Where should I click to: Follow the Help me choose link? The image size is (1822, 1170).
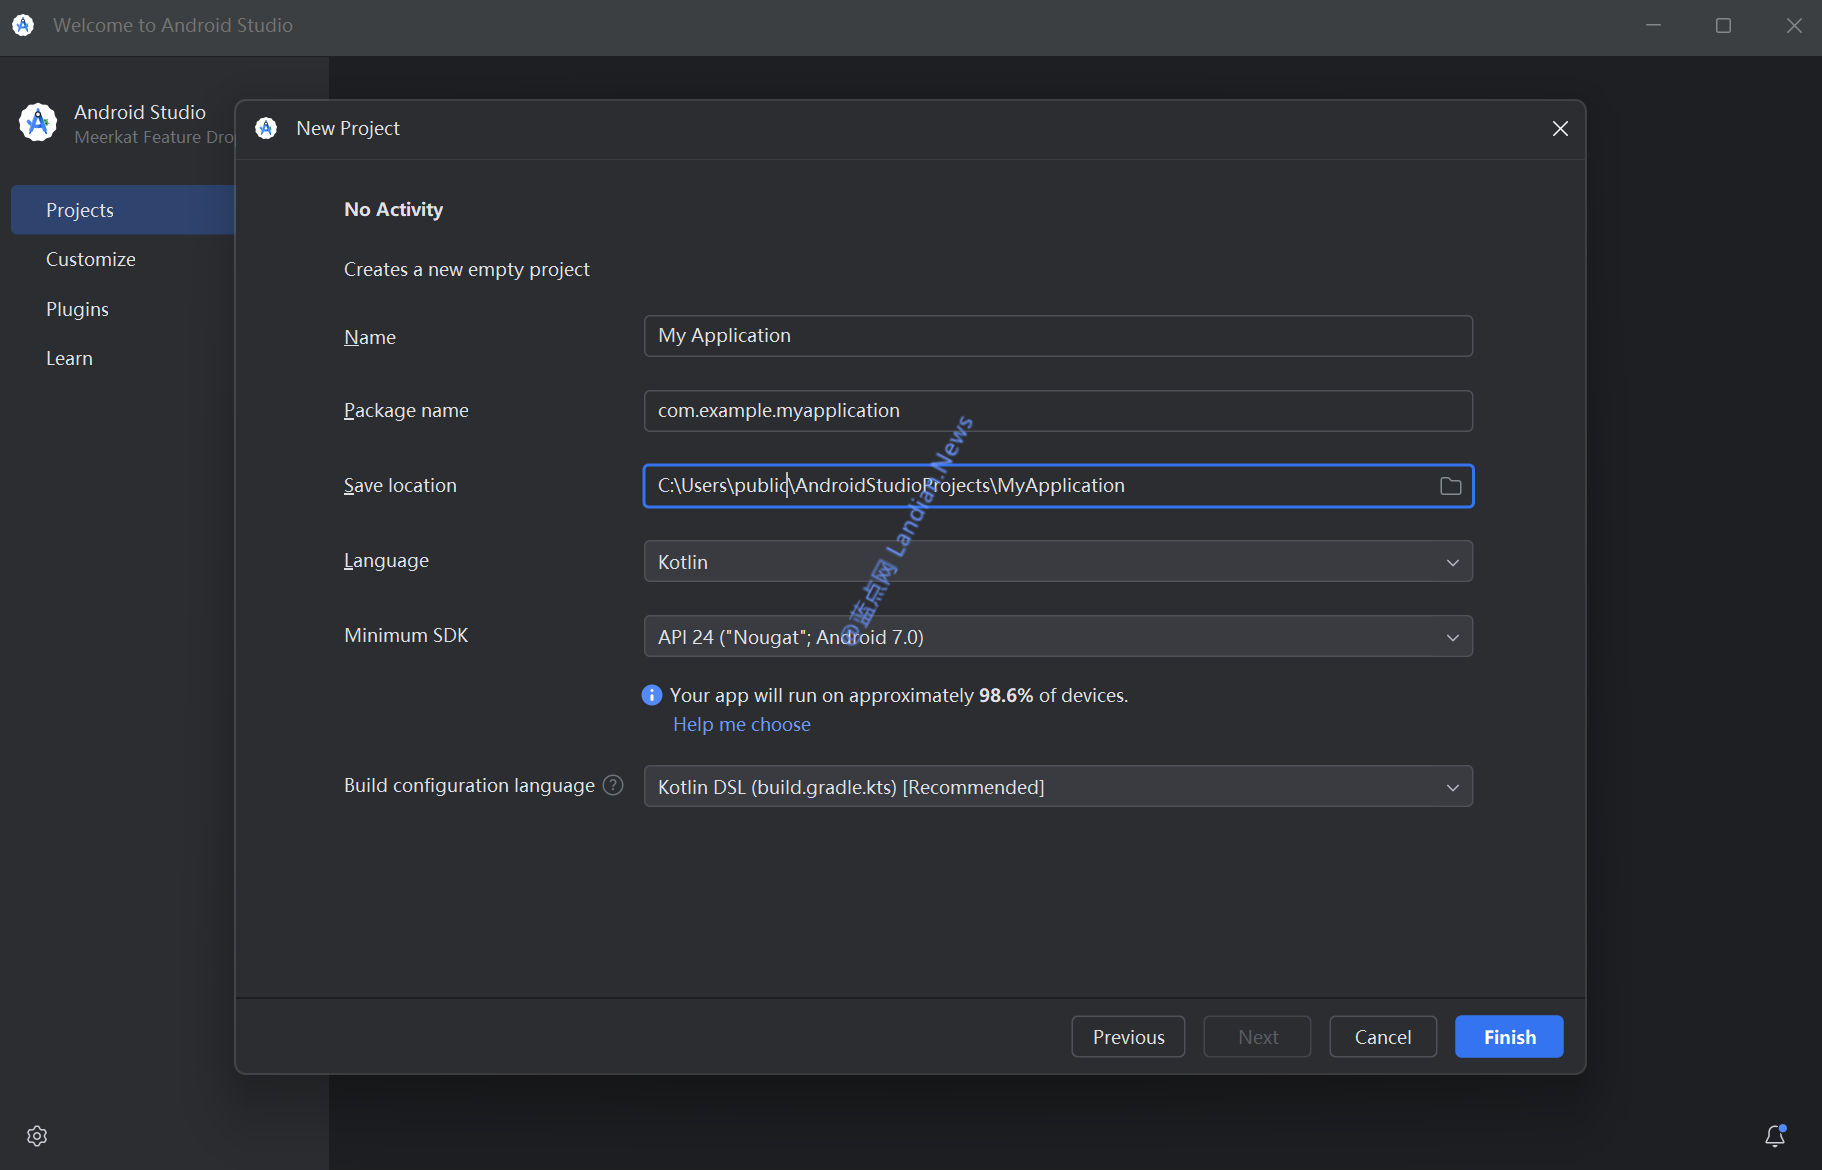[x=741, y=725]
